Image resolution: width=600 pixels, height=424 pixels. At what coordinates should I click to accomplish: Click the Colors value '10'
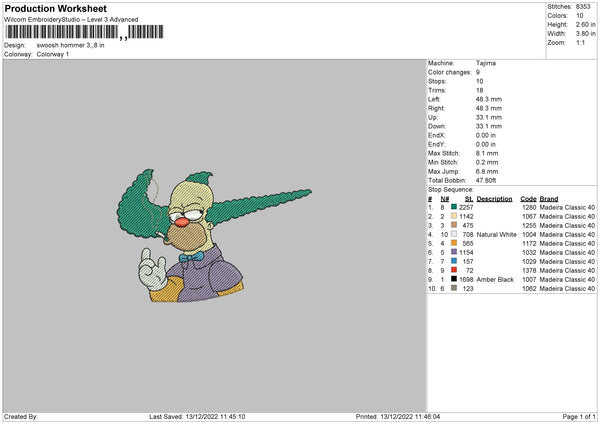[580, 16]
